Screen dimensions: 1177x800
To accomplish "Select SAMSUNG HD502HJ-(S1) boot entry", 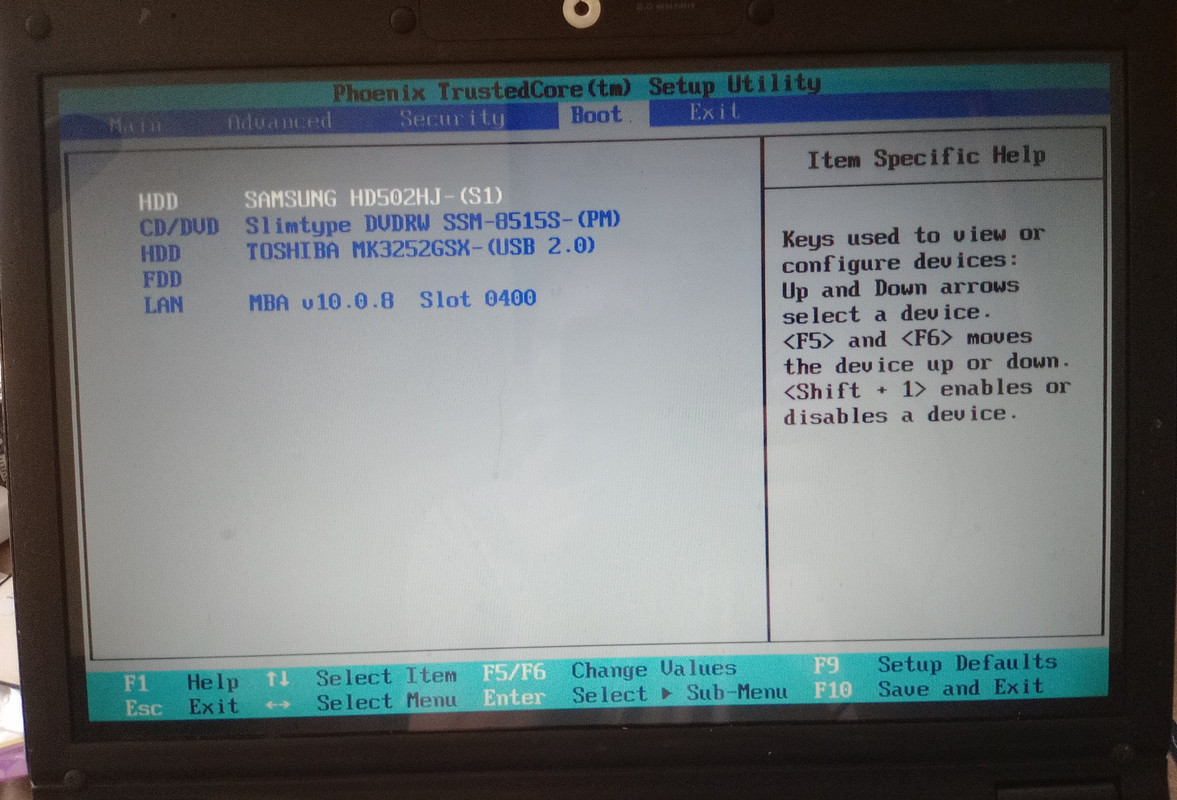I will tap(373, 197).
